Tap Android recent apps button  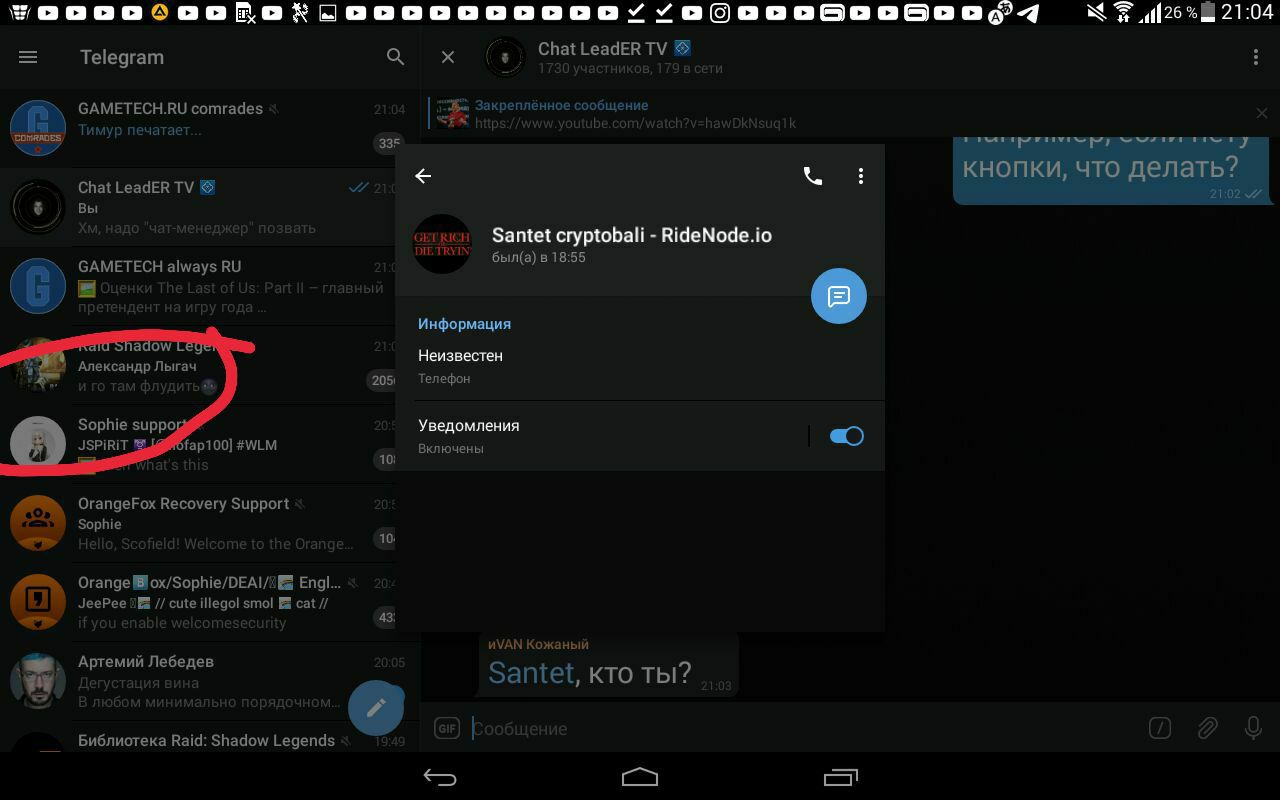click(x=841, y=777)
